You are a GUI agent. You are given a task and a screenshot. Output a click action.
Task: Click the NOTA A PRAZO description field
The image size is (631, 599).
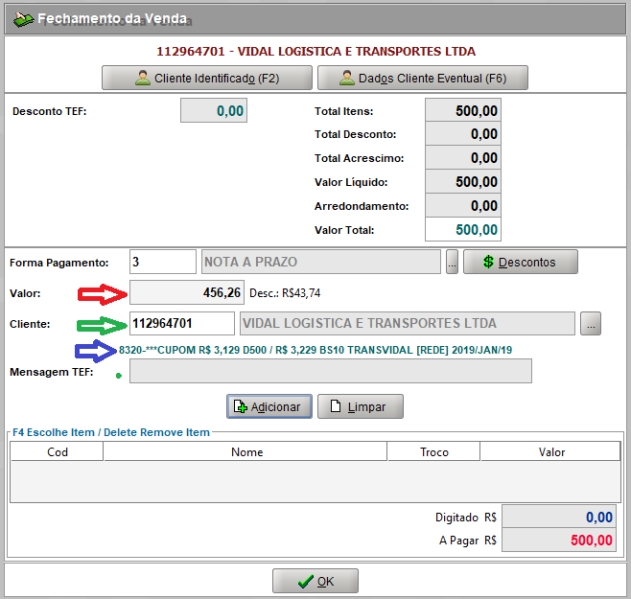pyautogui.click(x=320, y=262)
